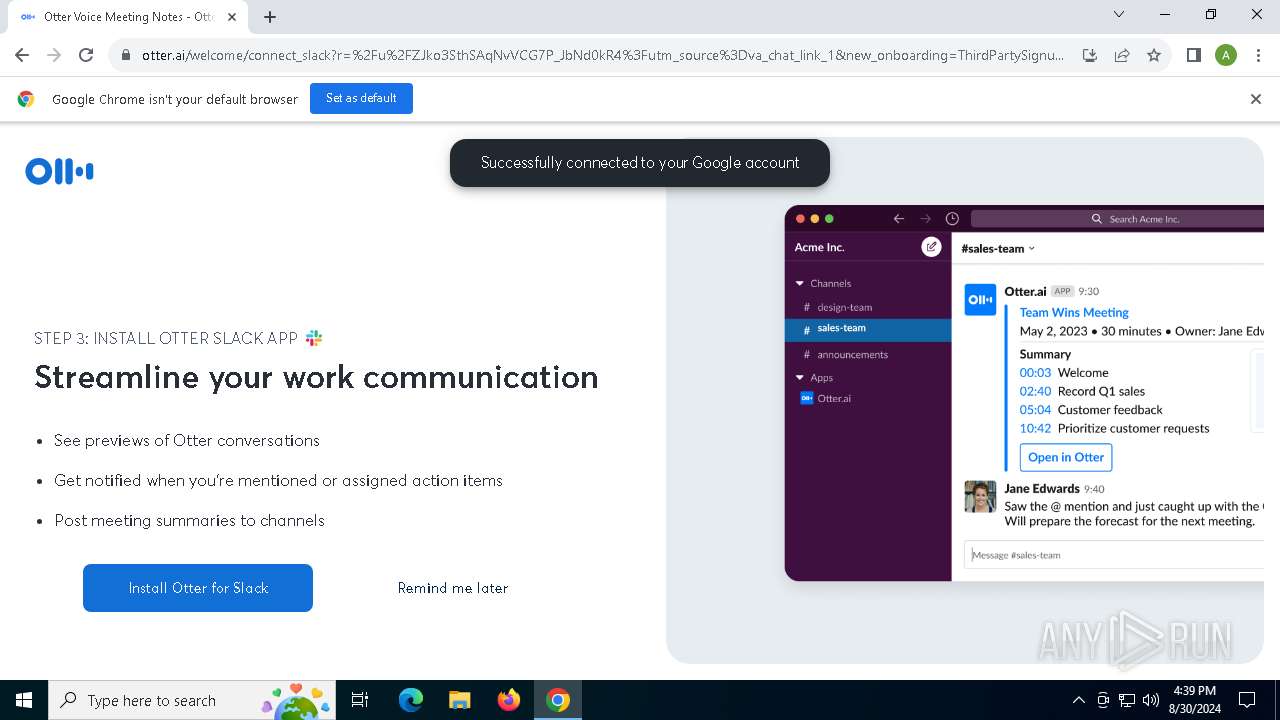Share this page icon
Screen dimensions: 1280x720
(1122, 55)
